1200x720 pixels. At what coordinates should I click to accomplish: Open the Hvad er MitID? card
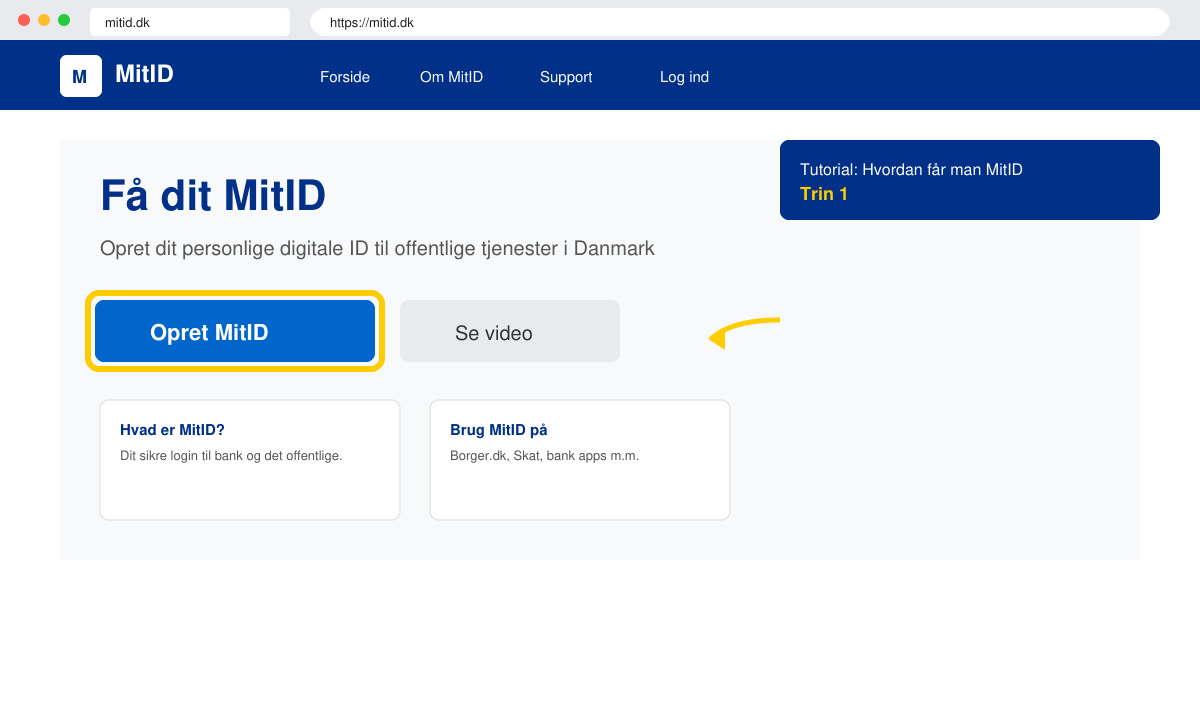(x=250, y=460)
